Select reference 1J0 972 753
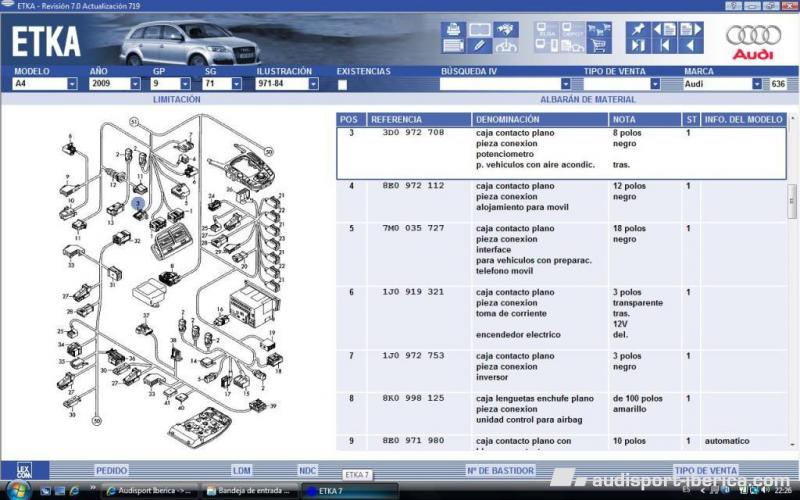This screenshot has height=500, width=800. tap(413, 356)
